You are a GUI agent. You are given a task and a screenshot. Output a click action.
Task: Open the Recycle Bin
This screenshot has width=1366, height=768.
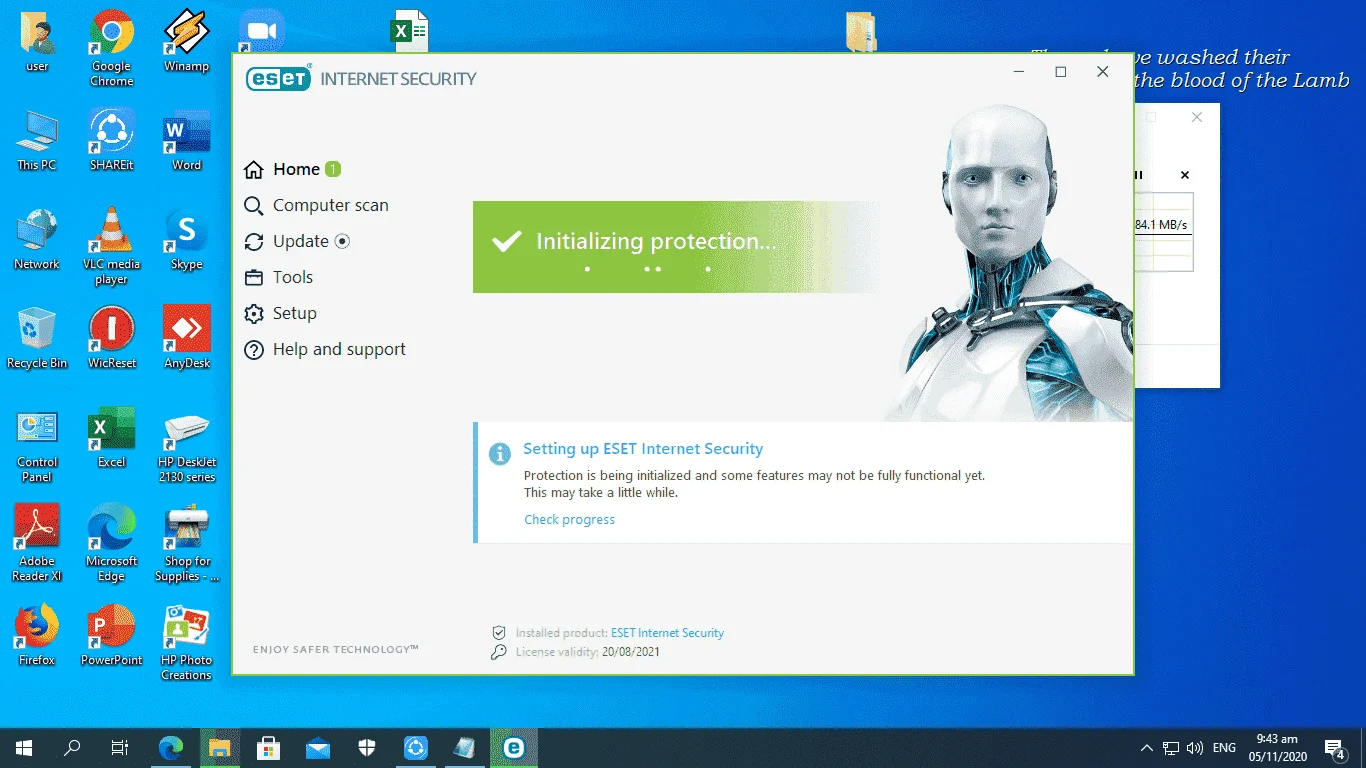pos(37,338)
